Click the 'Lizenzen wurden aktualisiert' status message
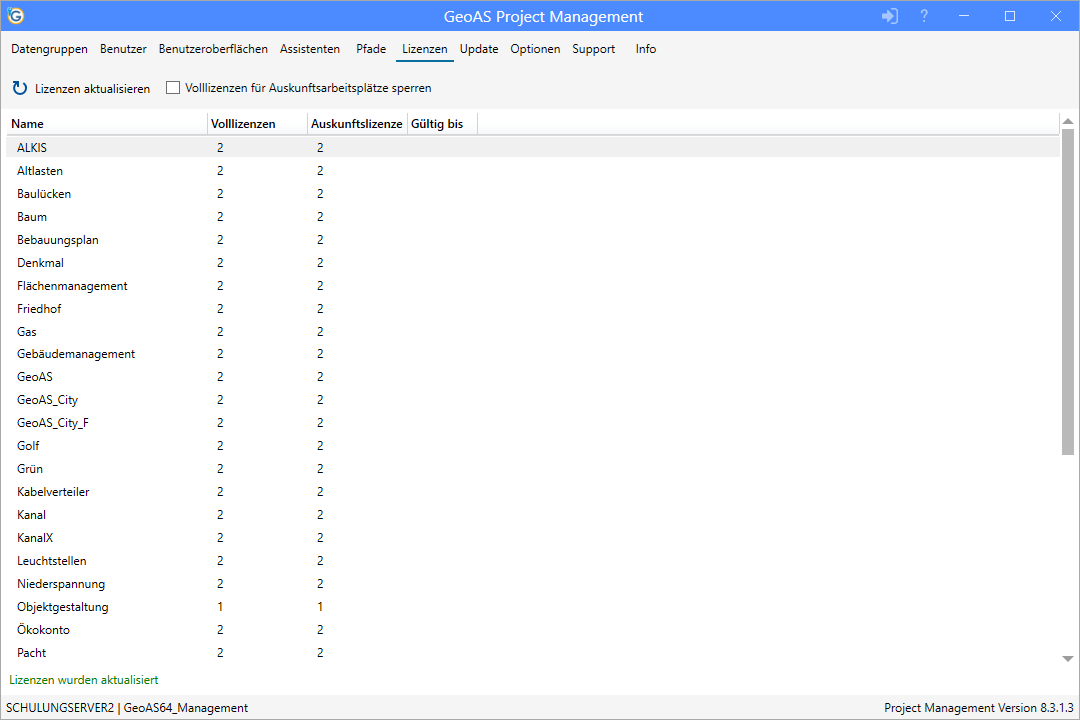 (x=83, y=680)
